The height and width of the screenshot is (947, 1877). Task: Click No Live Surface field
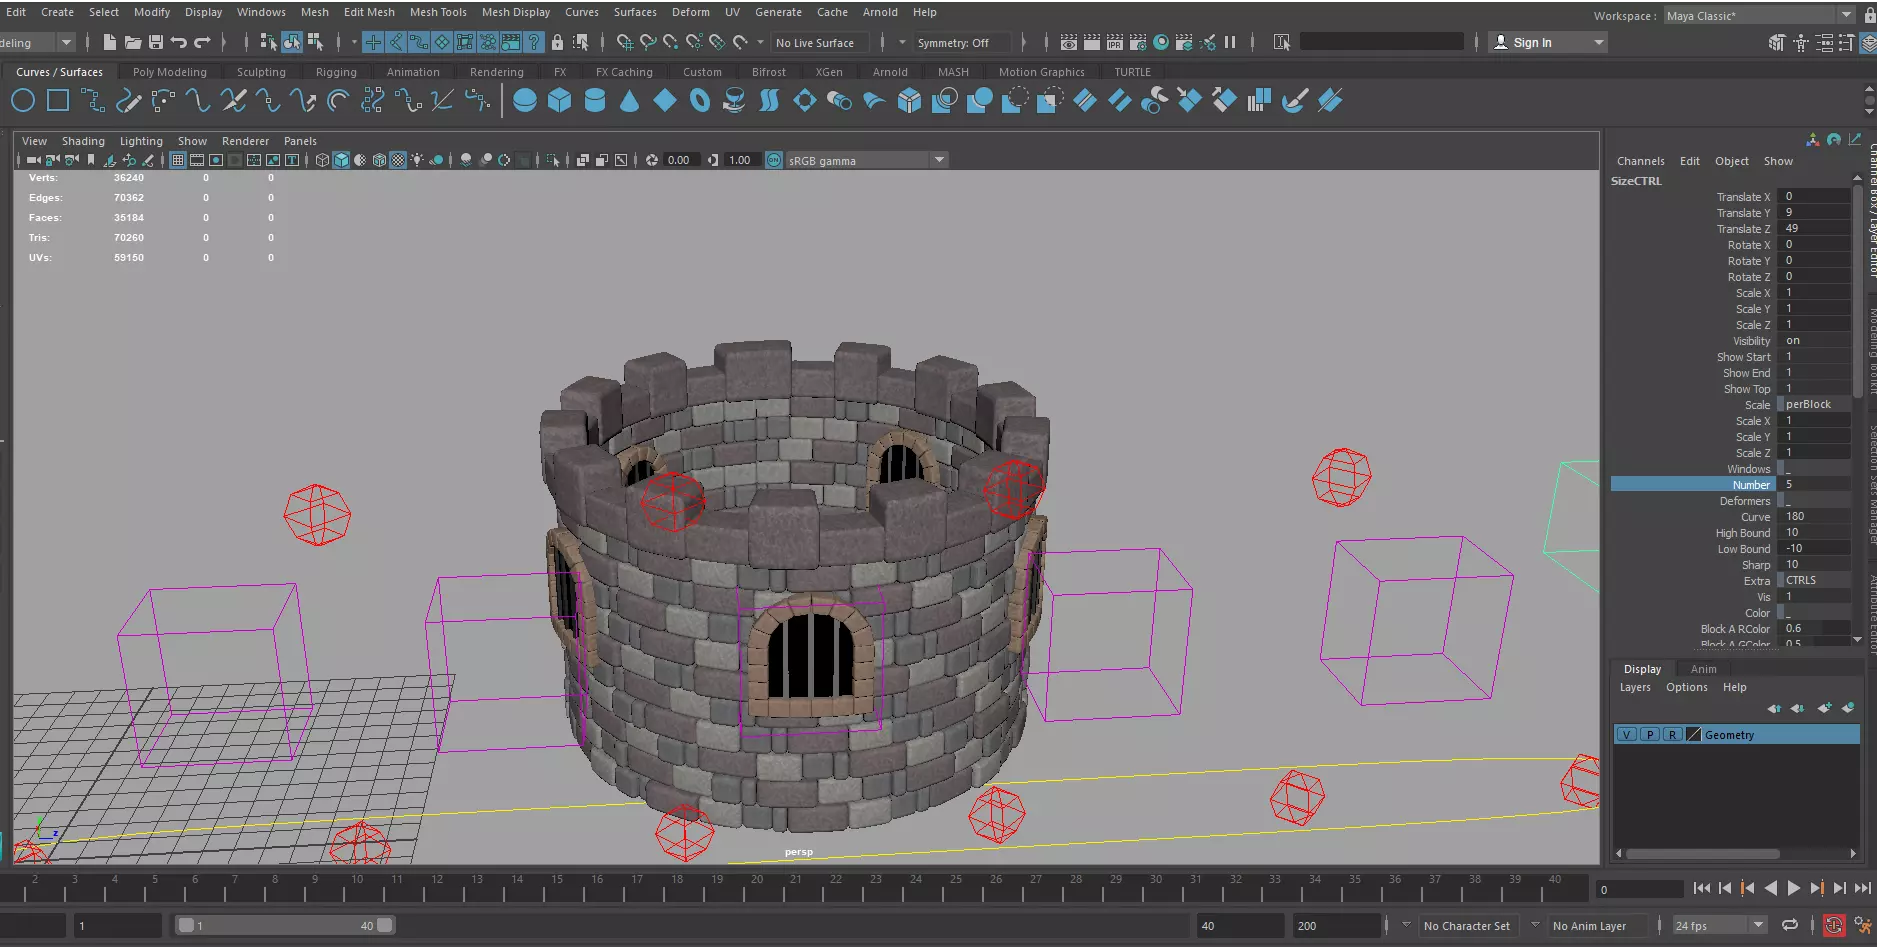[x=820, y=43]
